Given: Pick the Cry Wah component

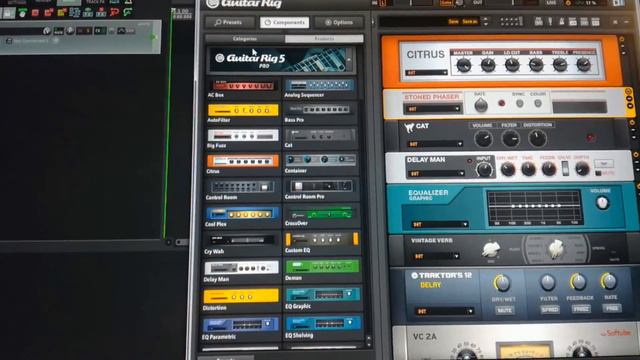Looking at the screenshot, I should pos(242,244).
